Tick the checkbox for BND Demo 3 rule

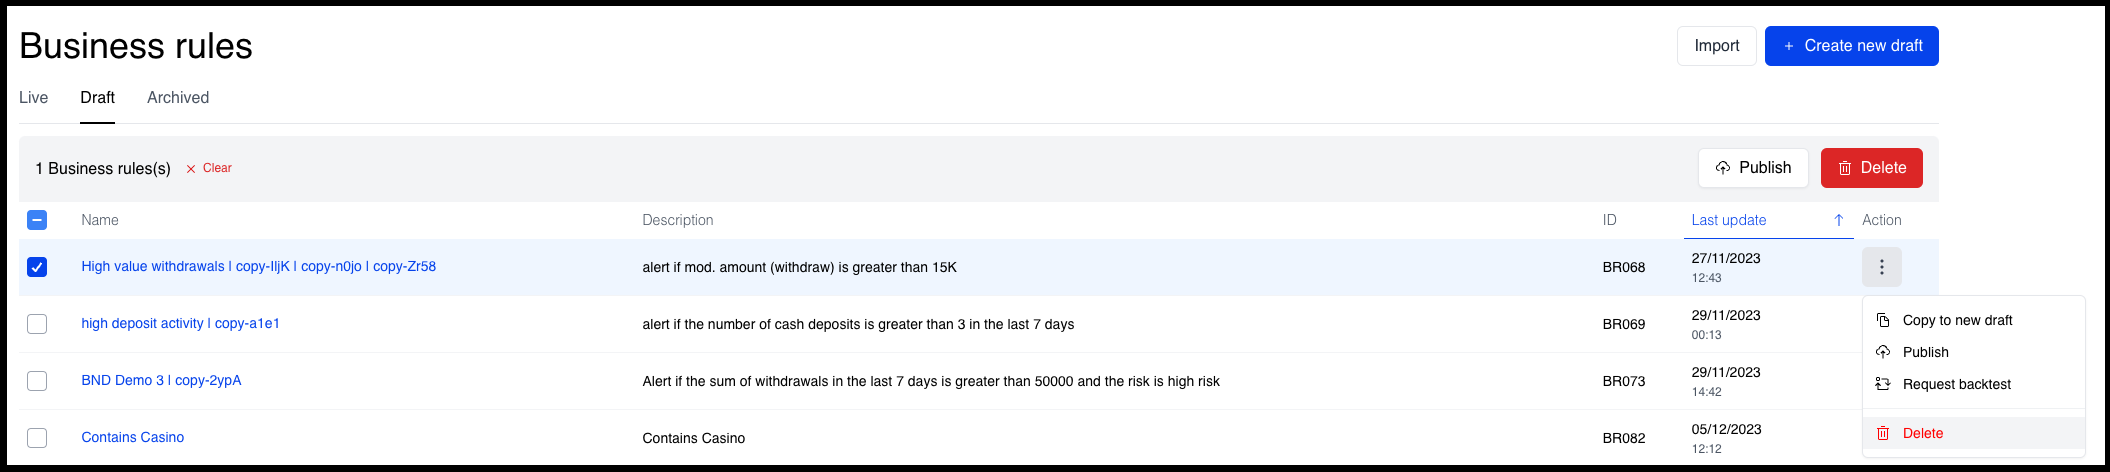point(37,381)
